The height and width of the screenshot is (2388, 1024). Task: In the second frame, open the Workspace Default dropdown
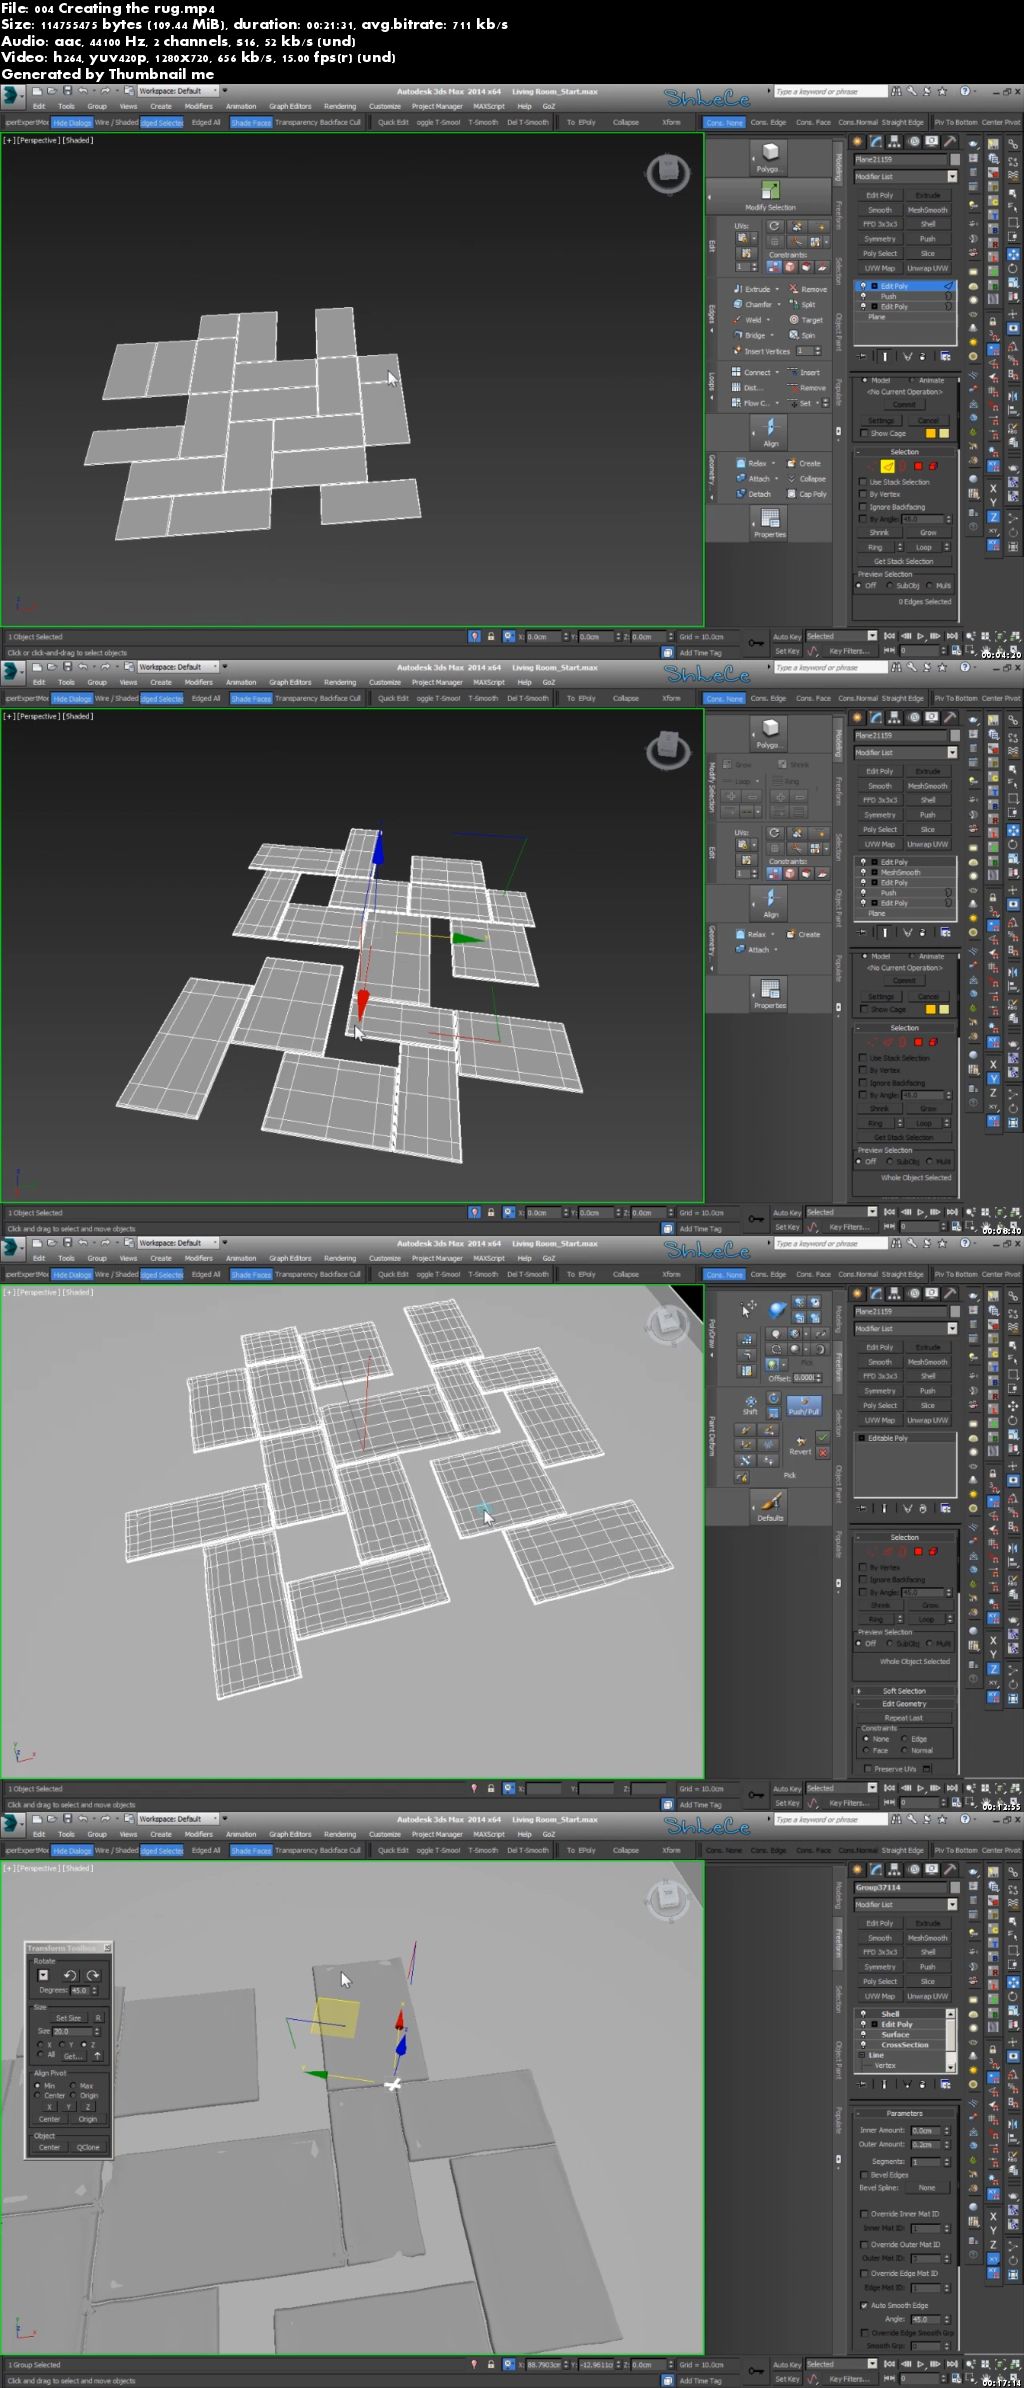[177, 667]
